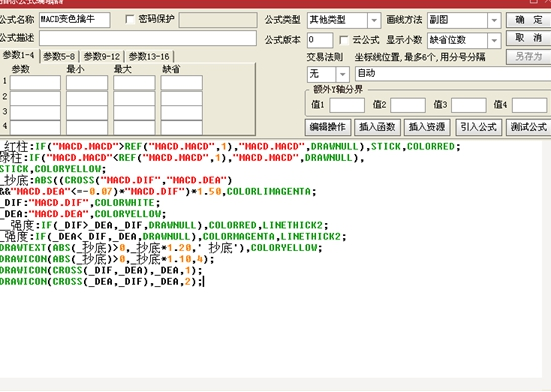This screenshot has height=392, width=551.
Task: Click the last DRAWICON CROSS(_DEA,_DIF) line
Action: pyautogui.click(x=101, y=282)
